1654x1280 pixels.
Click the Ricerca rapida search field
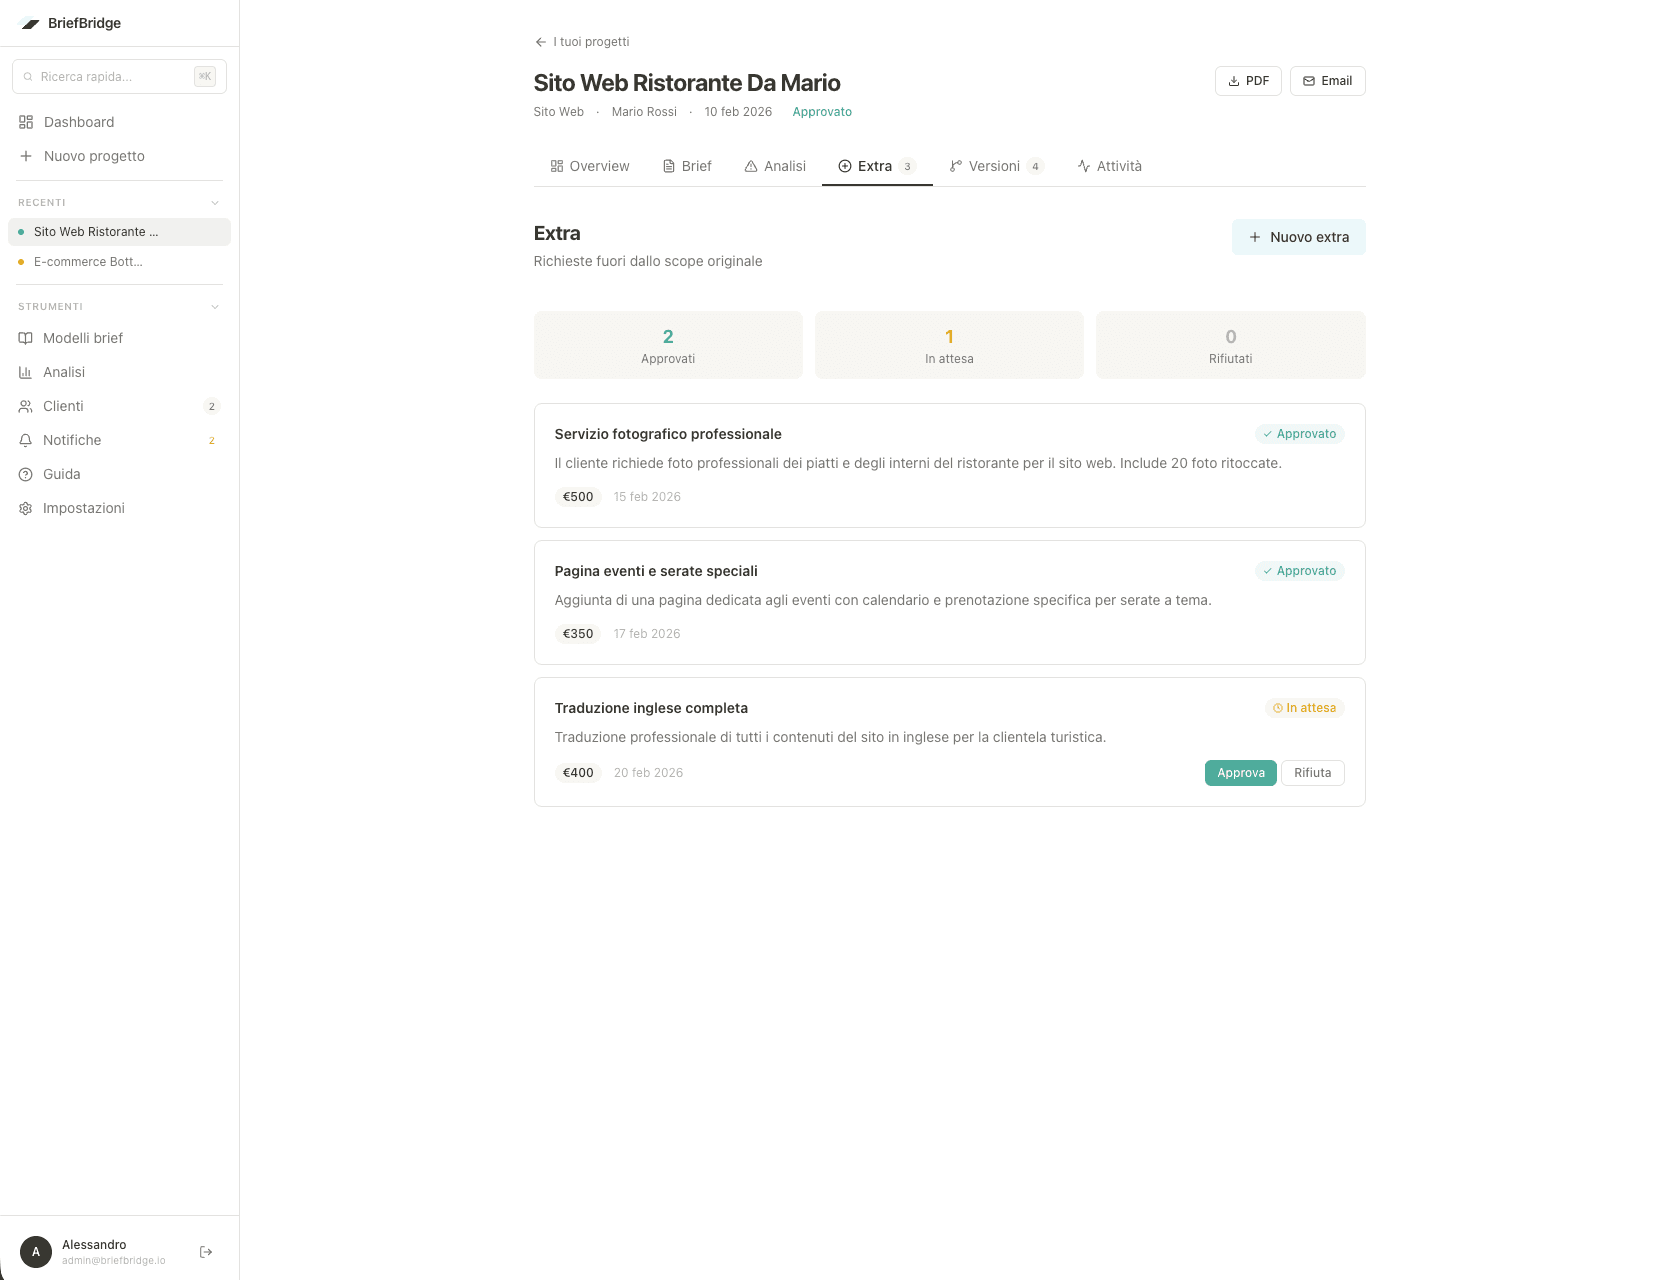tap(110, 76)
